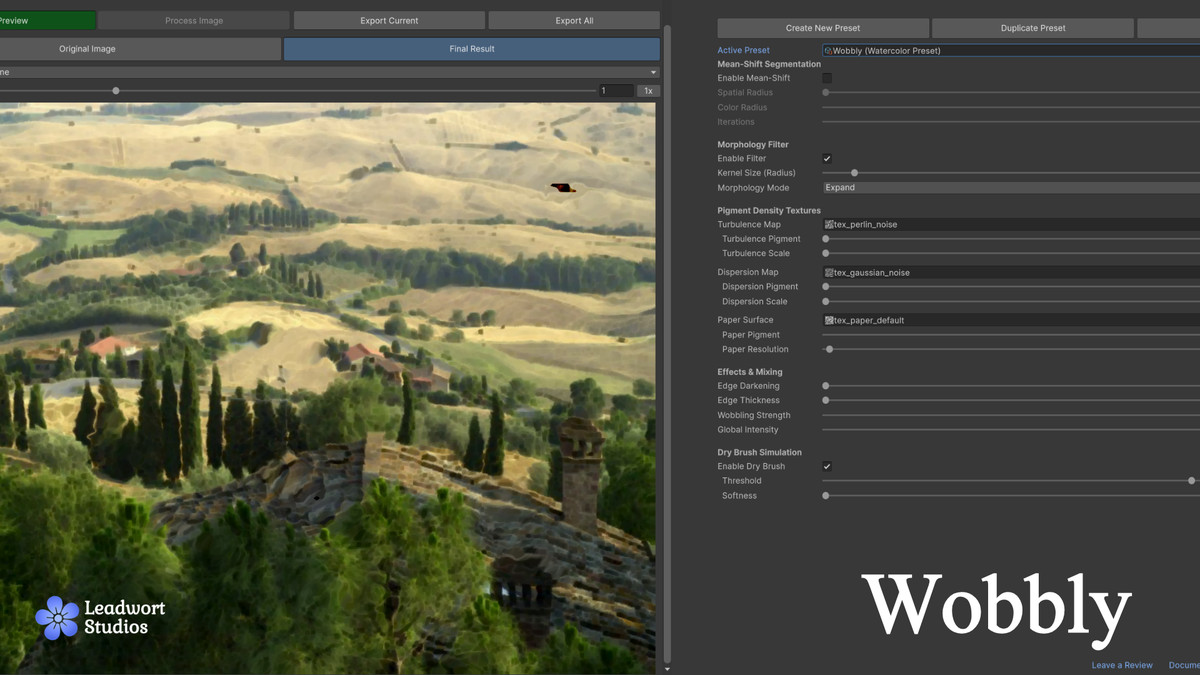
Task: Click the Turbulence Pigment slider handle
Action: [x=826, y=239]
